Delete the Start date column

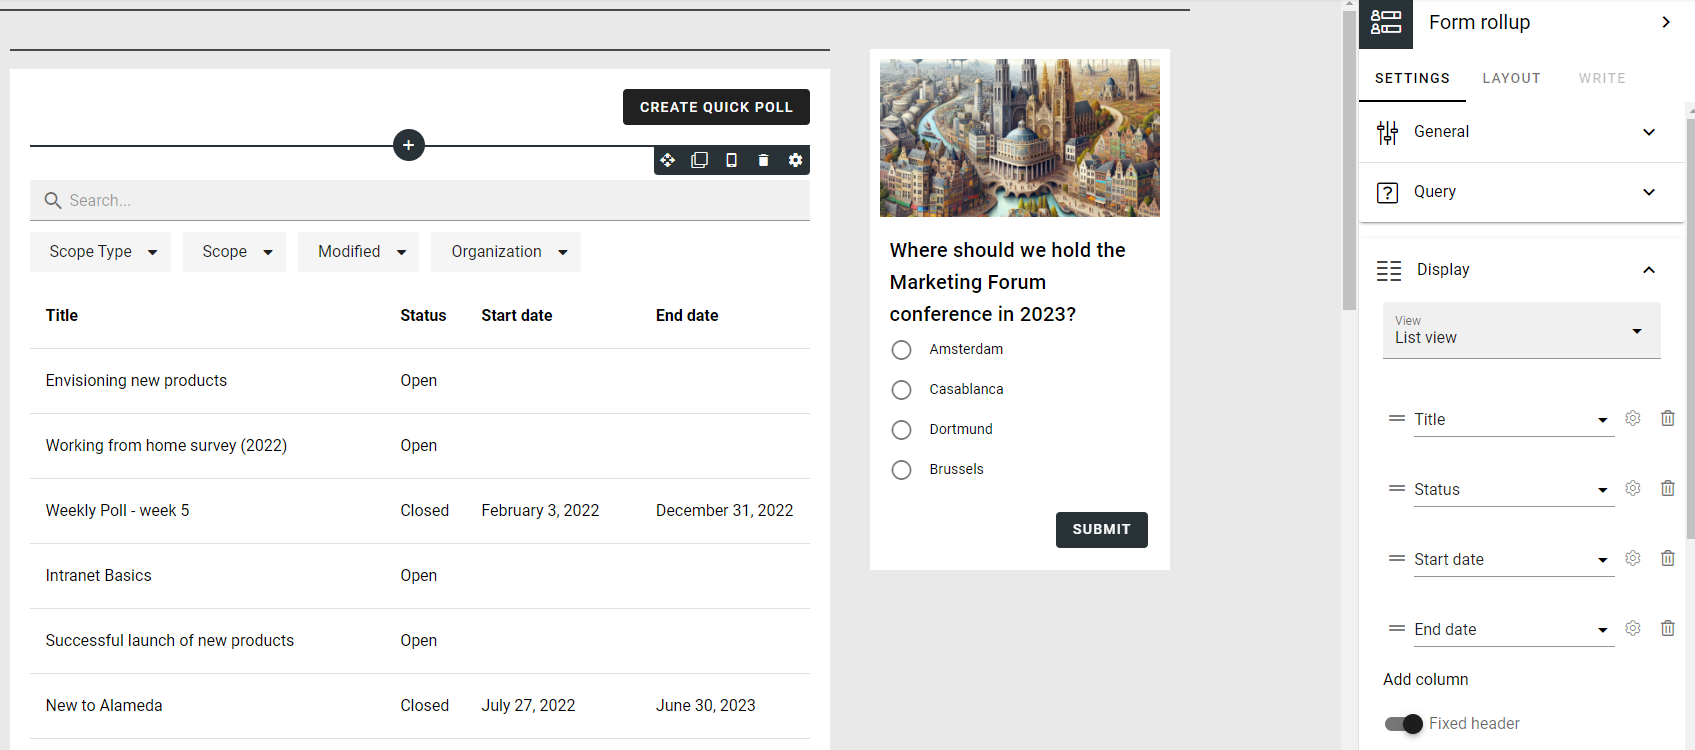pos(1668,558)
